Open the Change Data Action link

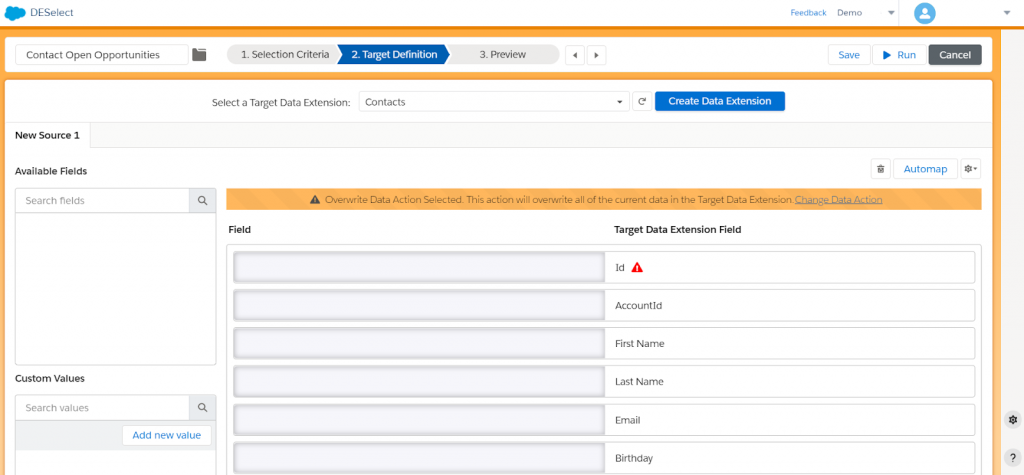coord(839,200)
